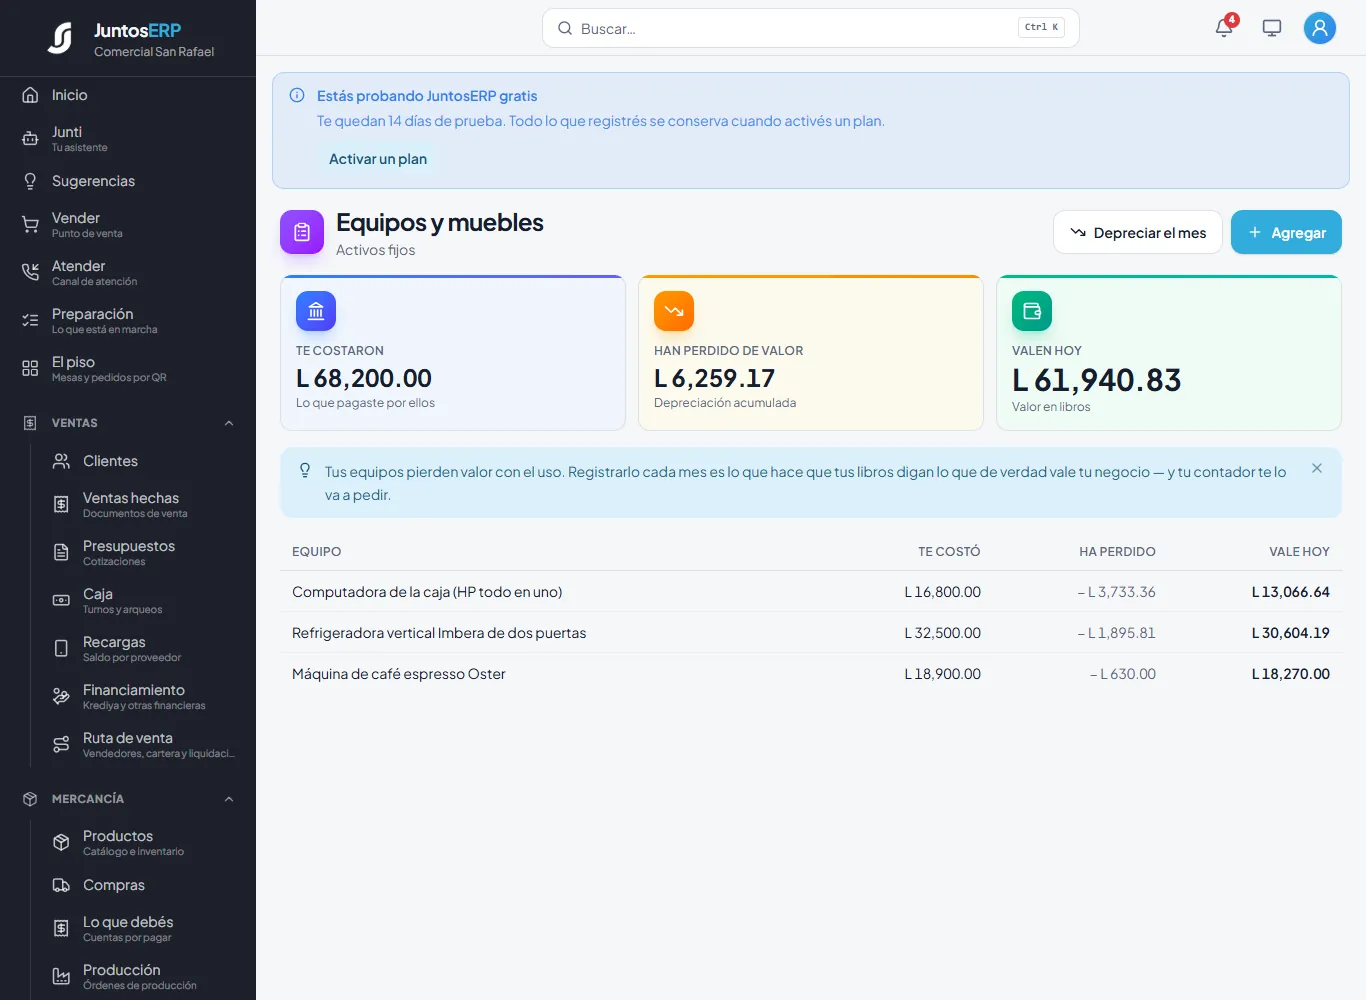The image size is (1366, 1000).
Task: Click the TE COSTÓ column header
Action: click(x=949, y=552)
